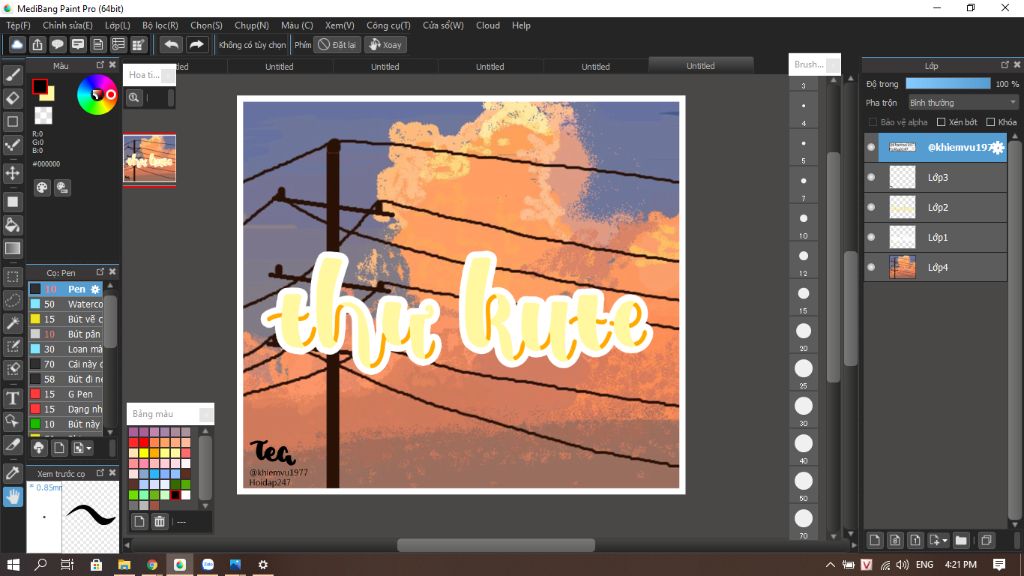This screenshot has width=1024, height=576.
Task: Toggle the Bảo vệ alpha checkbox
Action: [x=872, y=122]
